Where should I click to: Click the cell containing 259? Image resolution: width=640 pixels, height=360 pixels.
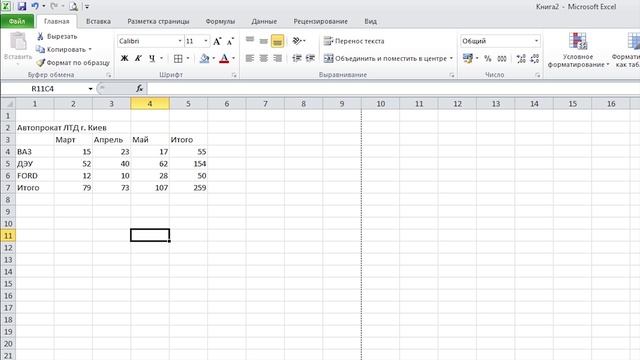click(188, 188)
